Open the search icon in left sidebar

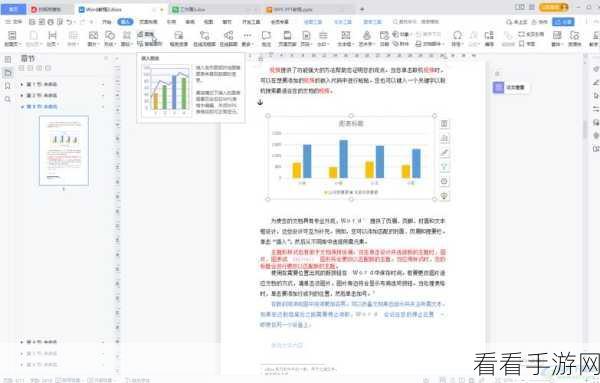point(7,99)
